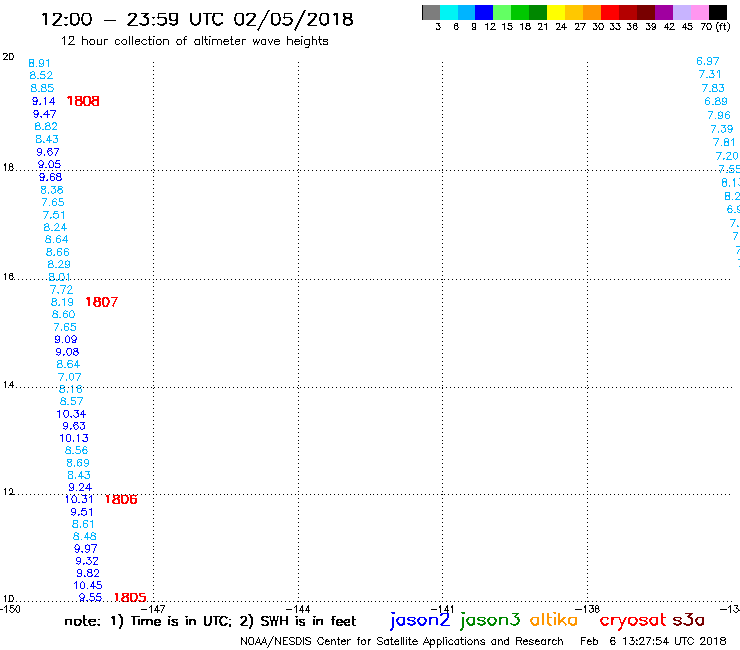
Task: Click the latitude label 18
Action: pyautogui.click(x=8, y=168)
